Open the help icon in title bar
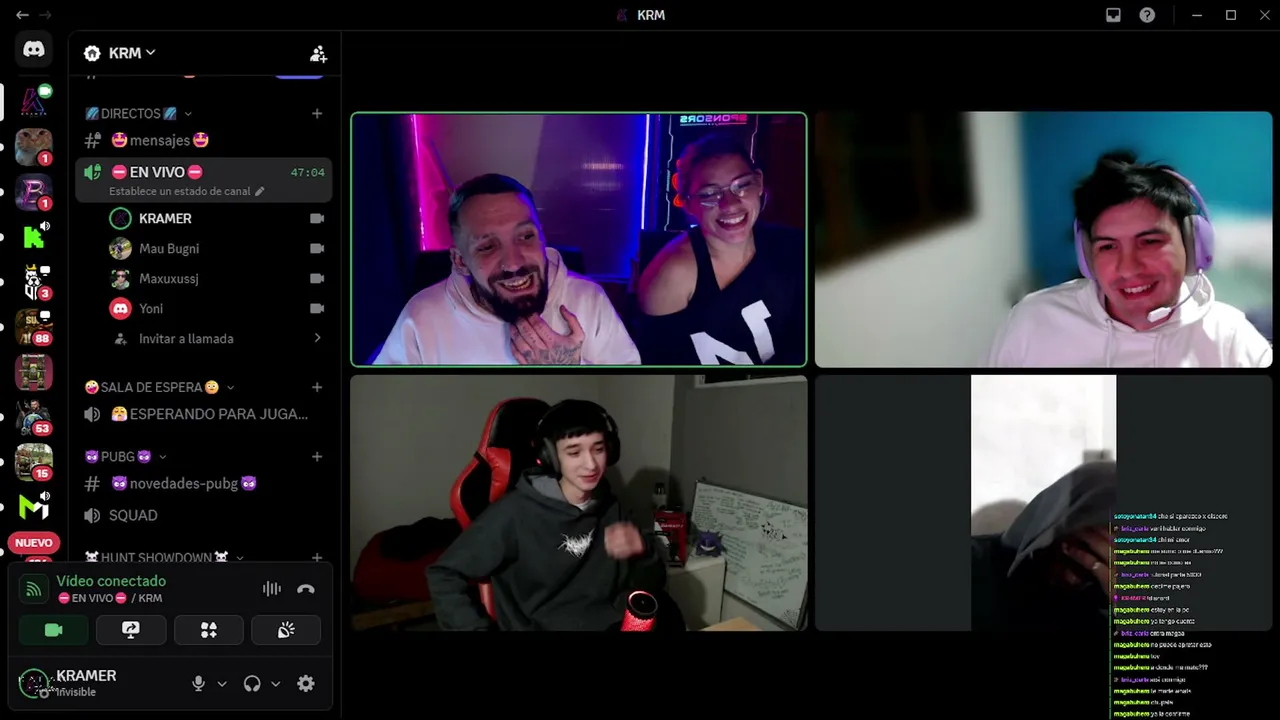Screen dimensions: 1280x720 point(1147,15)
